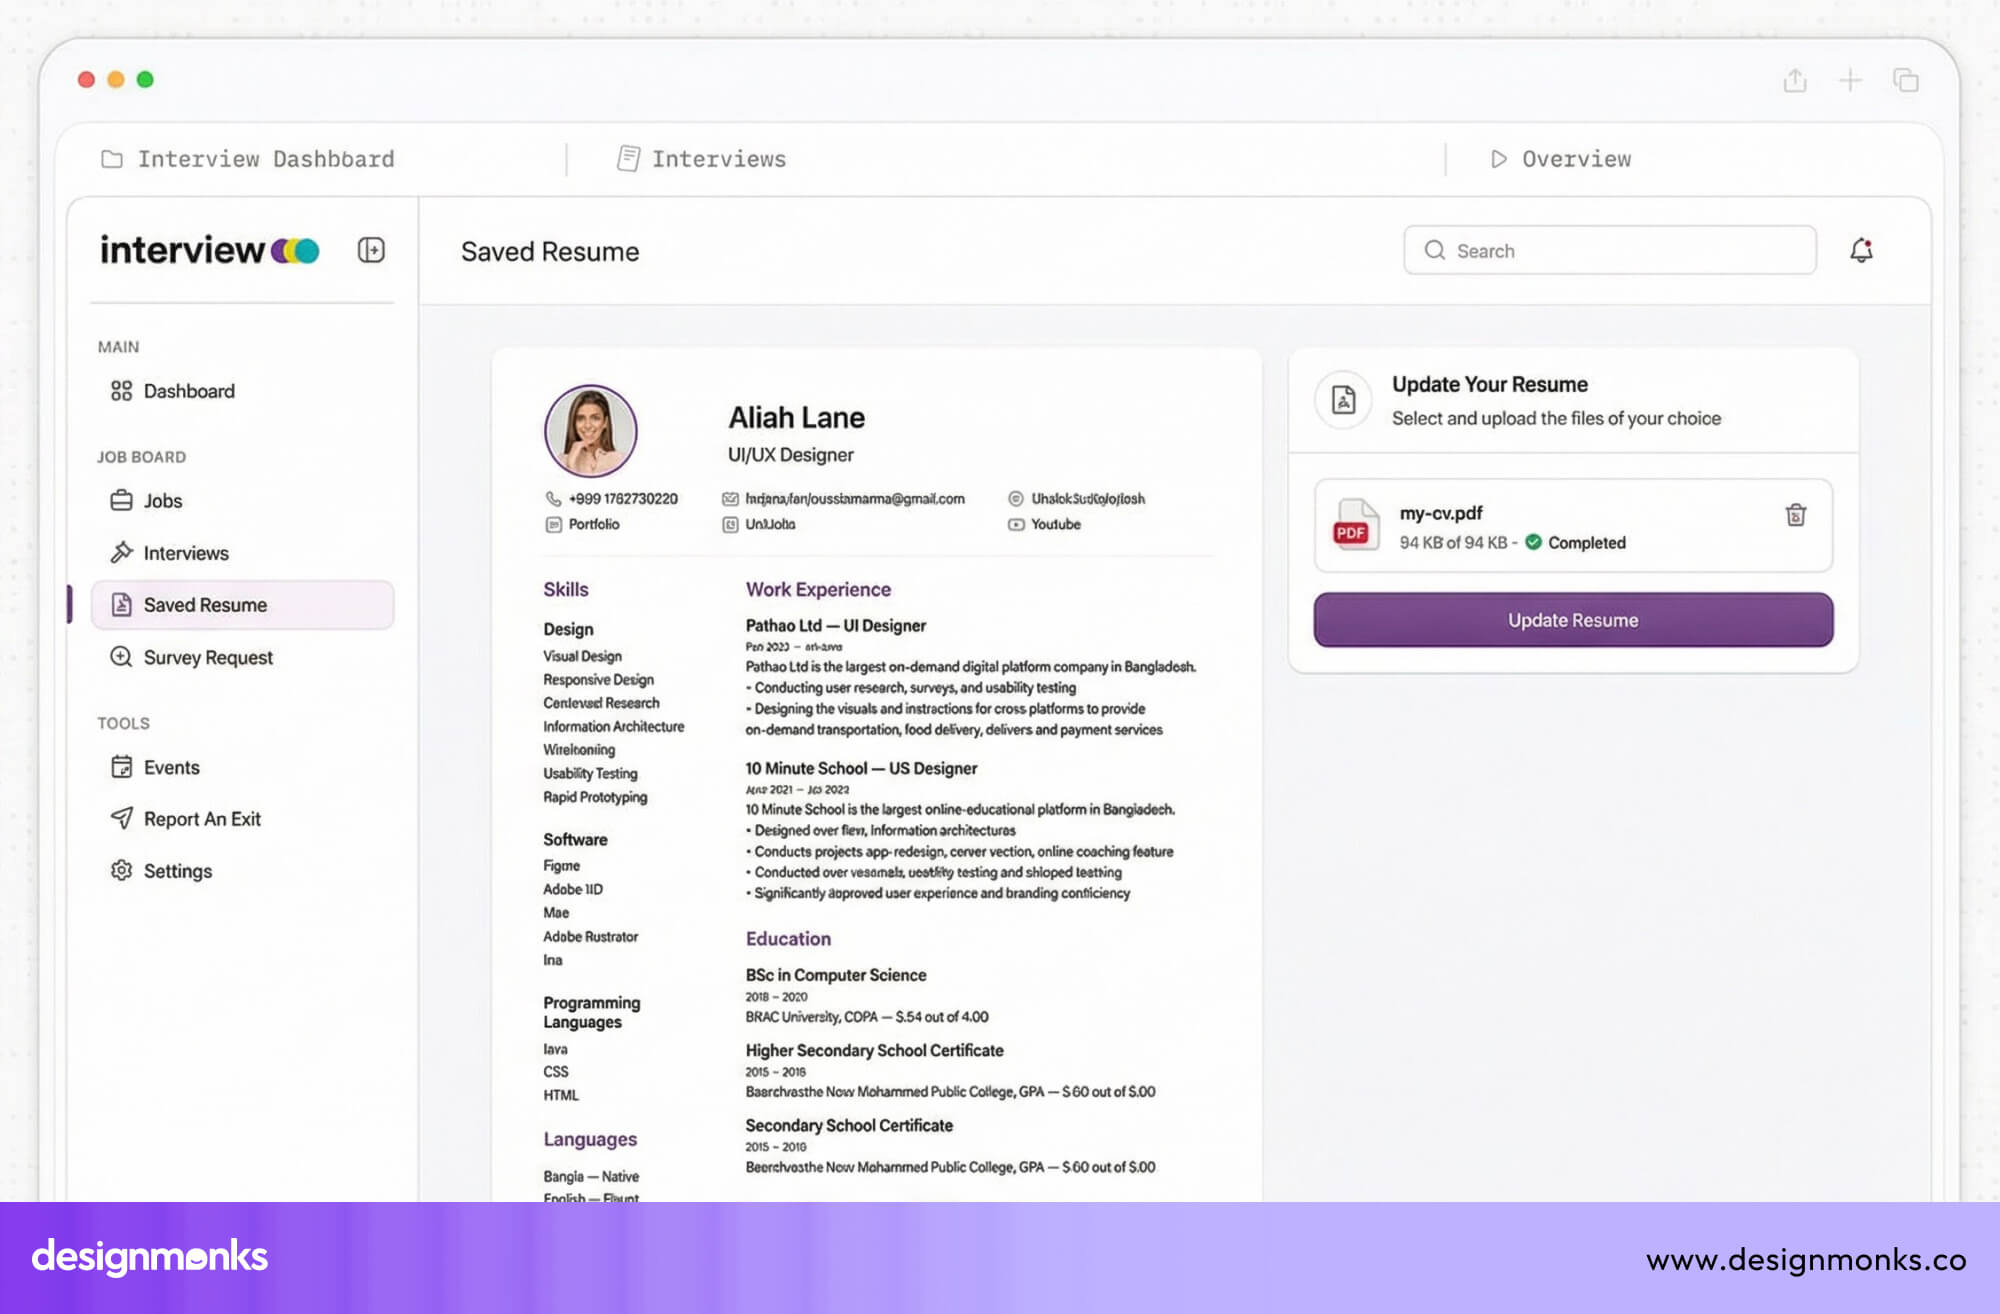Switch to the Interviews tab
The image size is (2000, 1314).
[717, 158]
